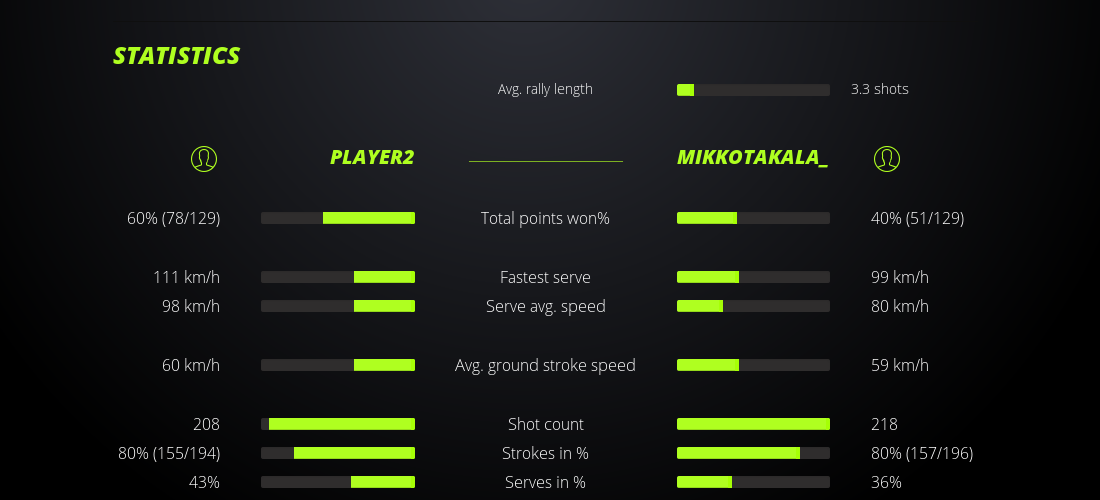Image resolution: width=1100 pixels, height=500 pixels.
Task: Select the MIKKOTAKALA_ name heading
Action: 752,158
